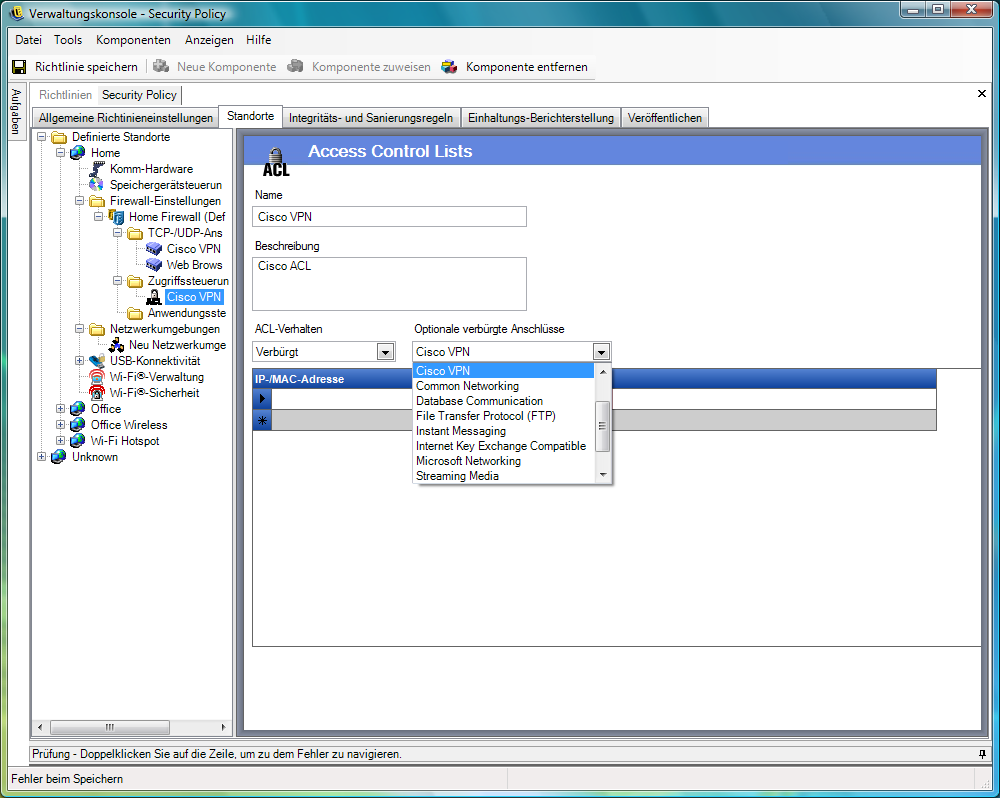The image size is (1000, 798).
Task: Click the Neu Netzwerkumgebung network icon
Action: (116, 345)
